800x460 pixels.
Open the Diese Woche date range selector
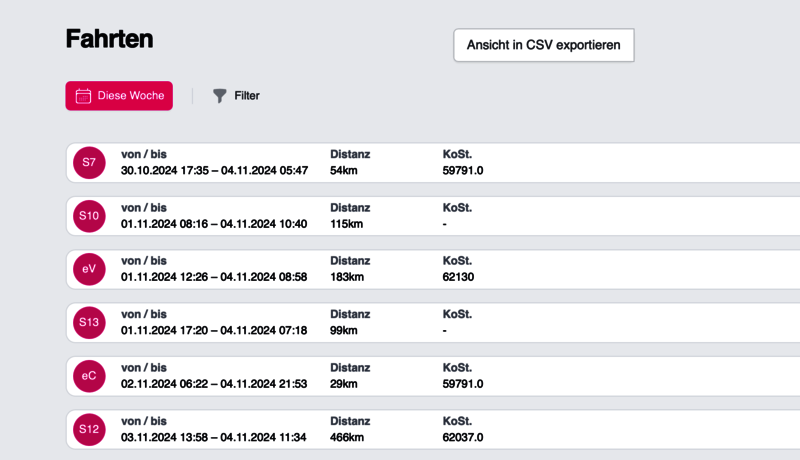pos(119,96)
